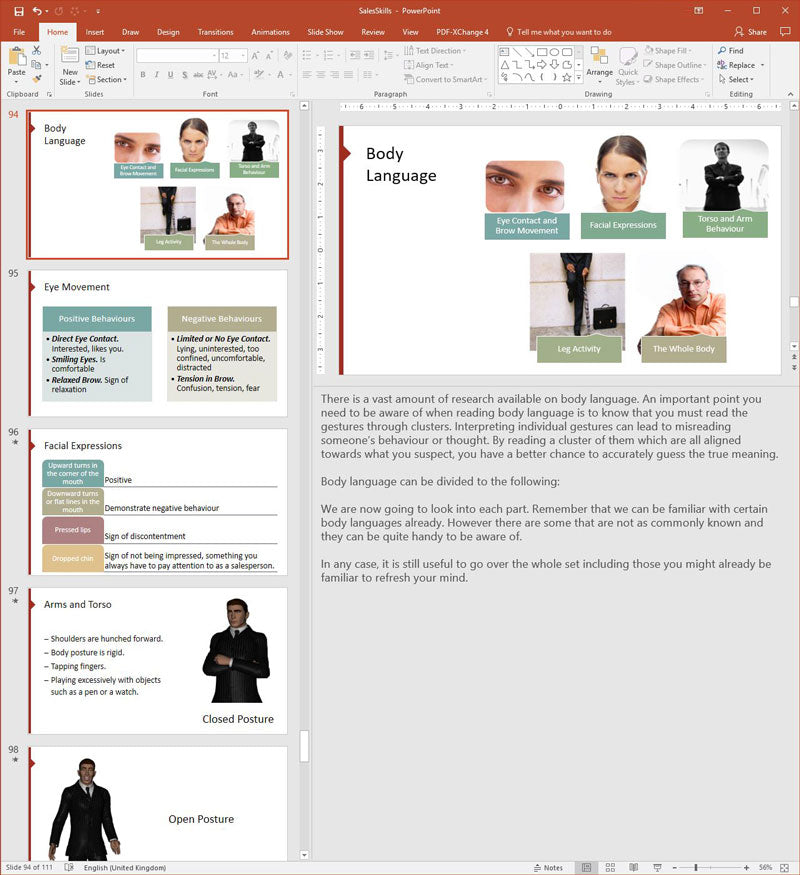Zoom out with minus button
800x875 pixels.
coord(674,867)
